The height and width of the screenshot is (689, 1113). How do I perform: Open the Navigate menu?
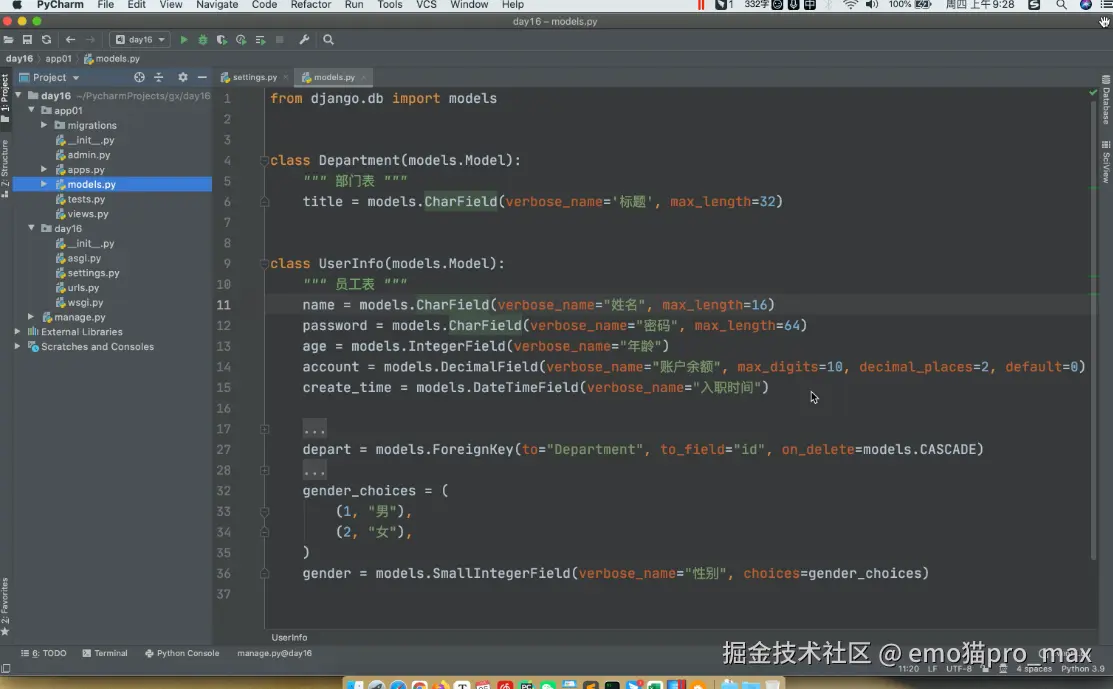pyautogui.click(x=217, y=5)
